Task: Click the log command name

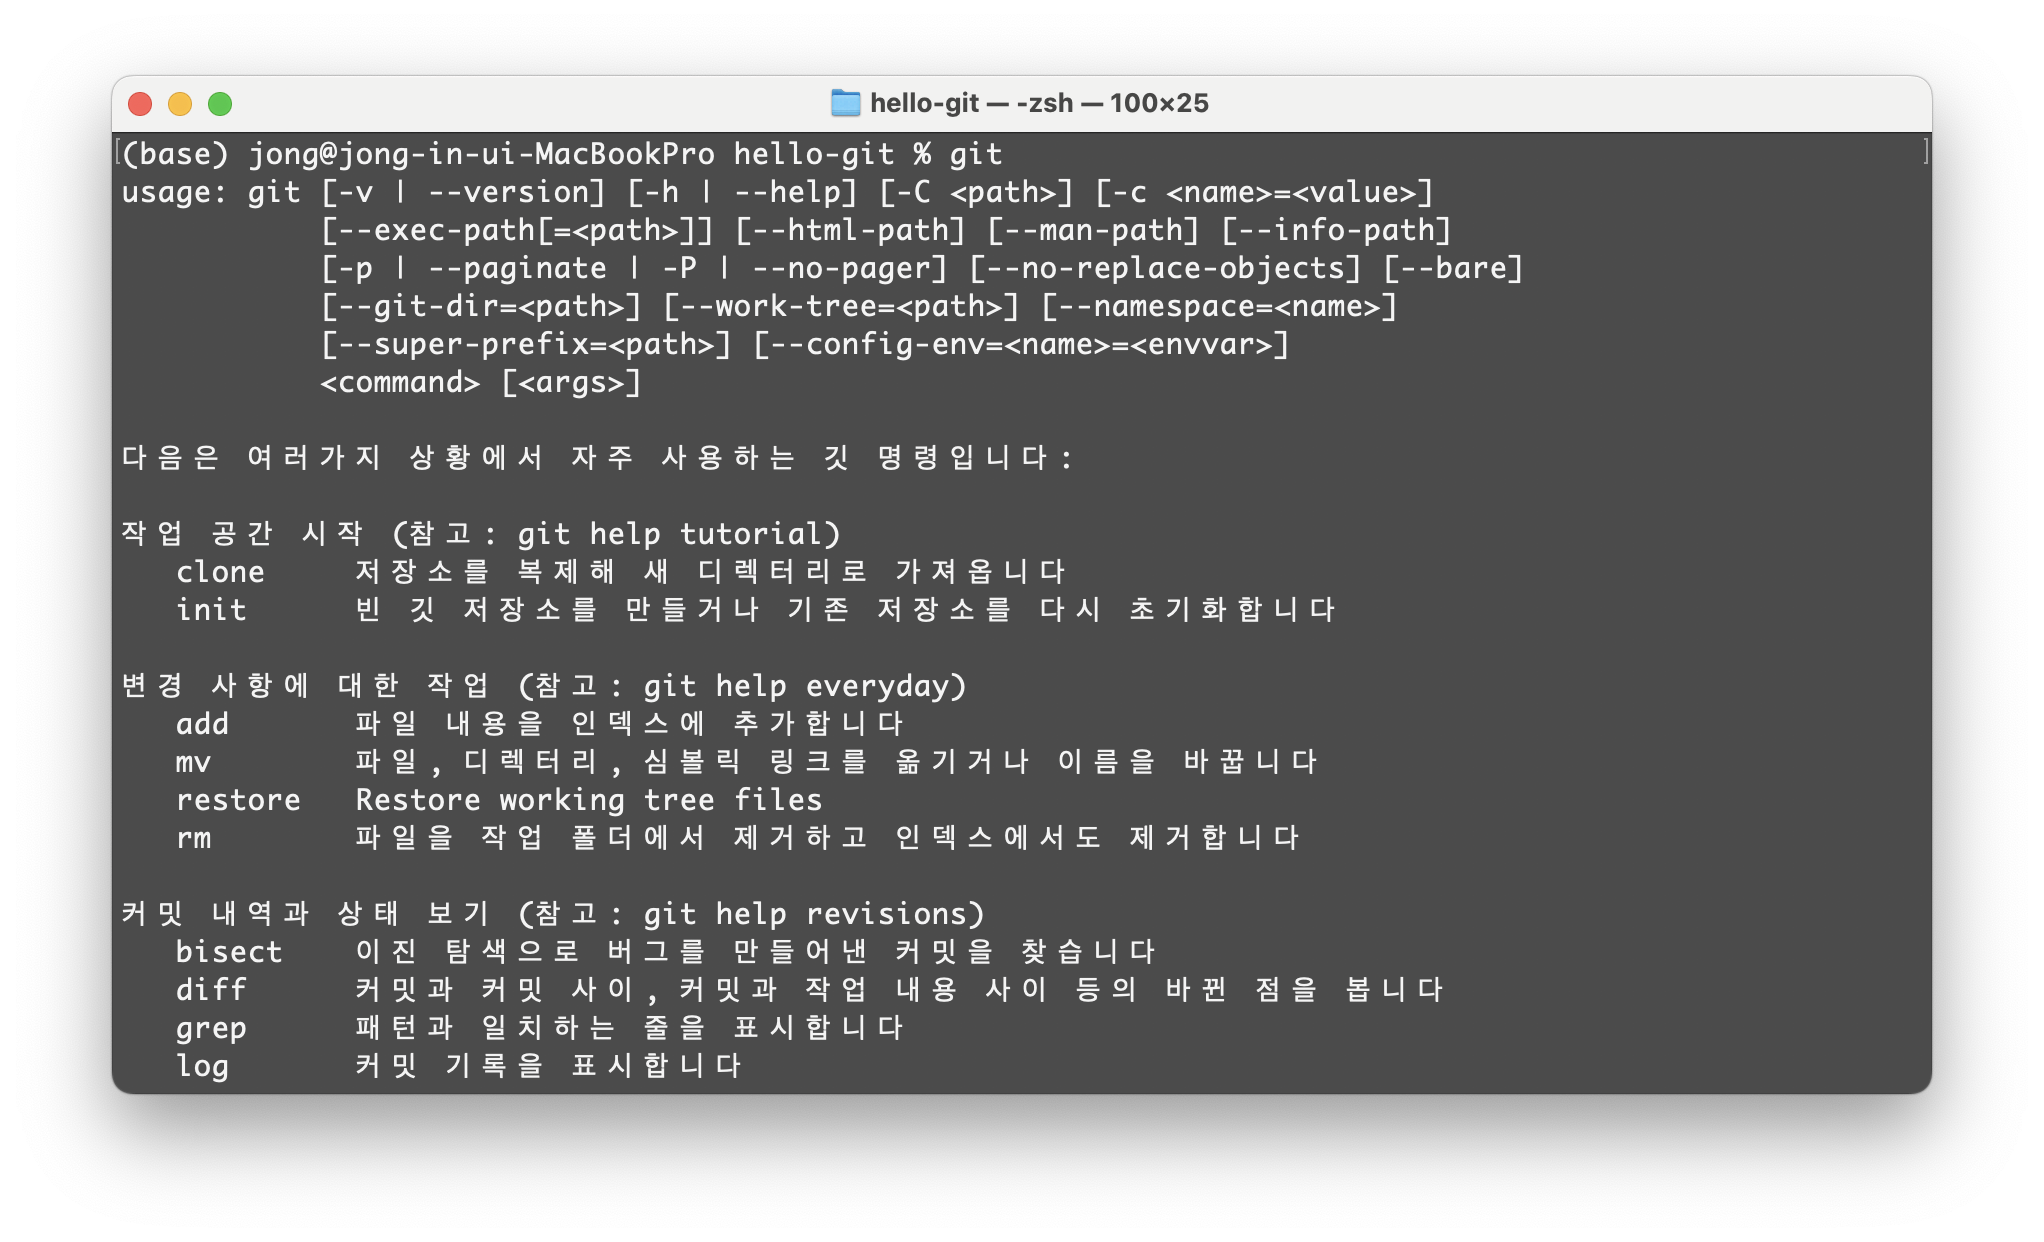Action: 202,1066
